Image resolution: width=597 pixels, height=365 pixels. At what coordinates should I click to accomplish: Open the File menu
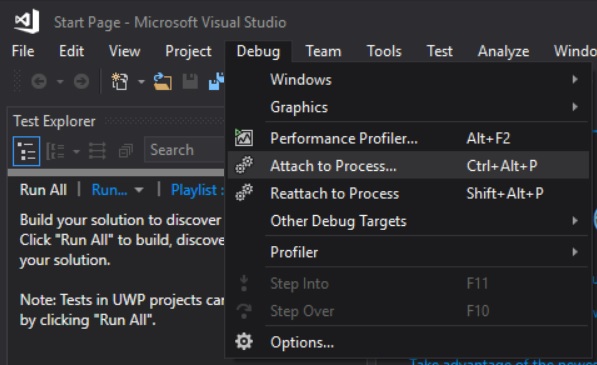click(x=23, y=51)
